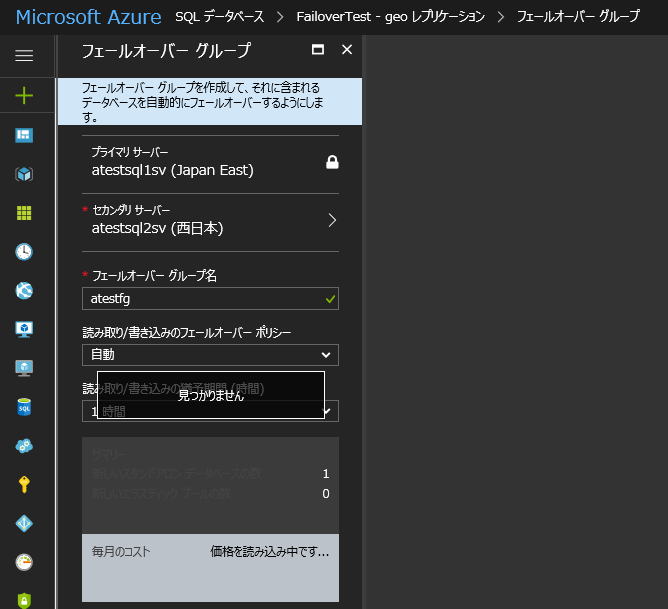Open the SQL databases sidebar icon

(x=24, y=407)
